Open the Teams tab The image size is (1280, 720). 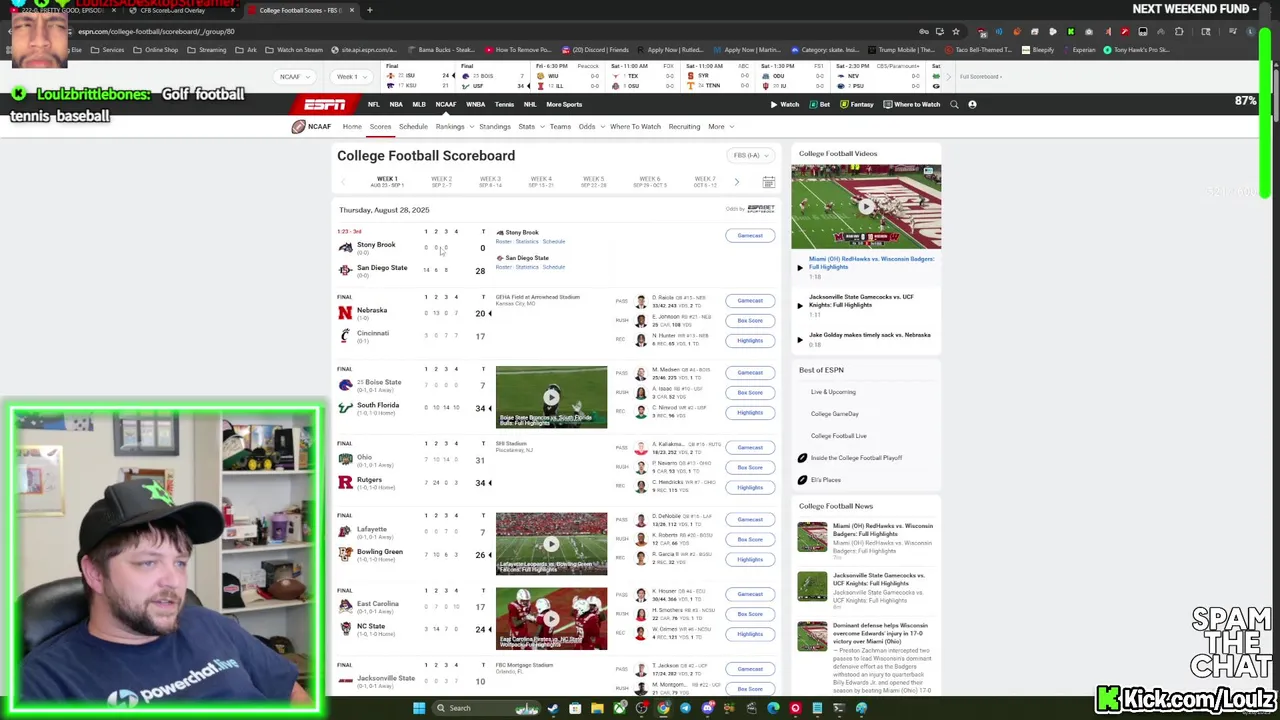click(560, 127)
